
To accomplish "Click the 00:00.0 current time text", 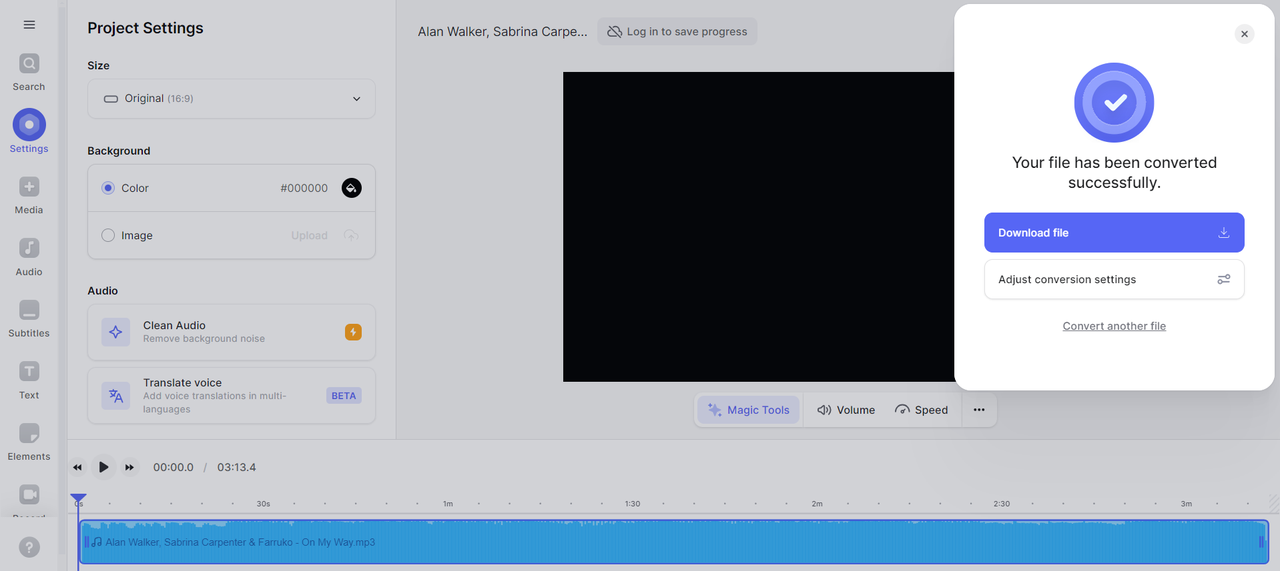I will click(173, 468).
